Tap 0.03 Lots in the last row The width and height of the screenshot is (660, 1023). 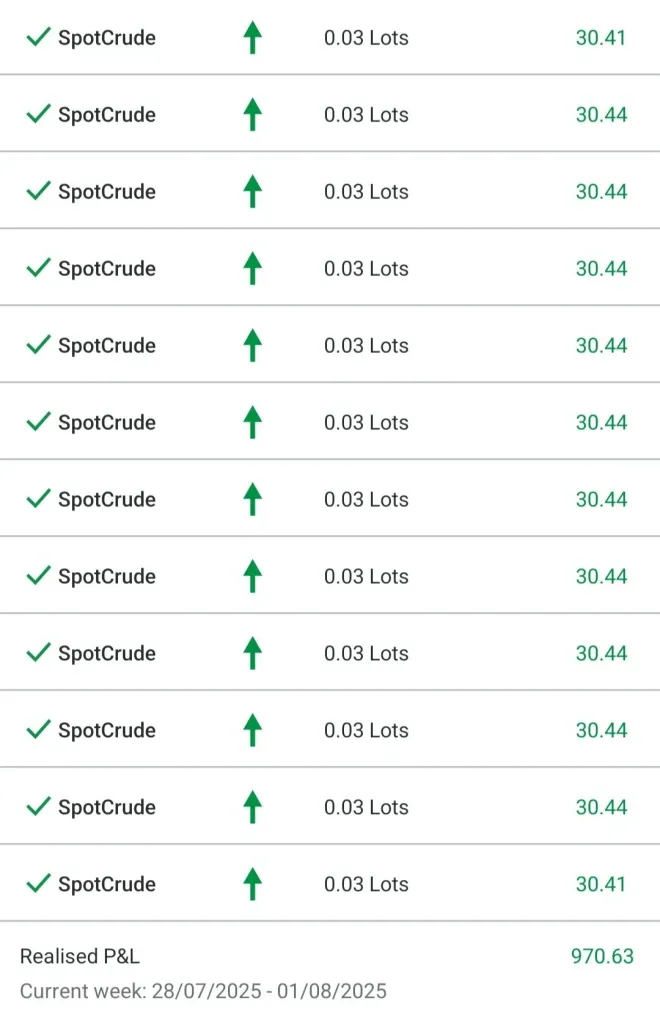pos(366,884)
